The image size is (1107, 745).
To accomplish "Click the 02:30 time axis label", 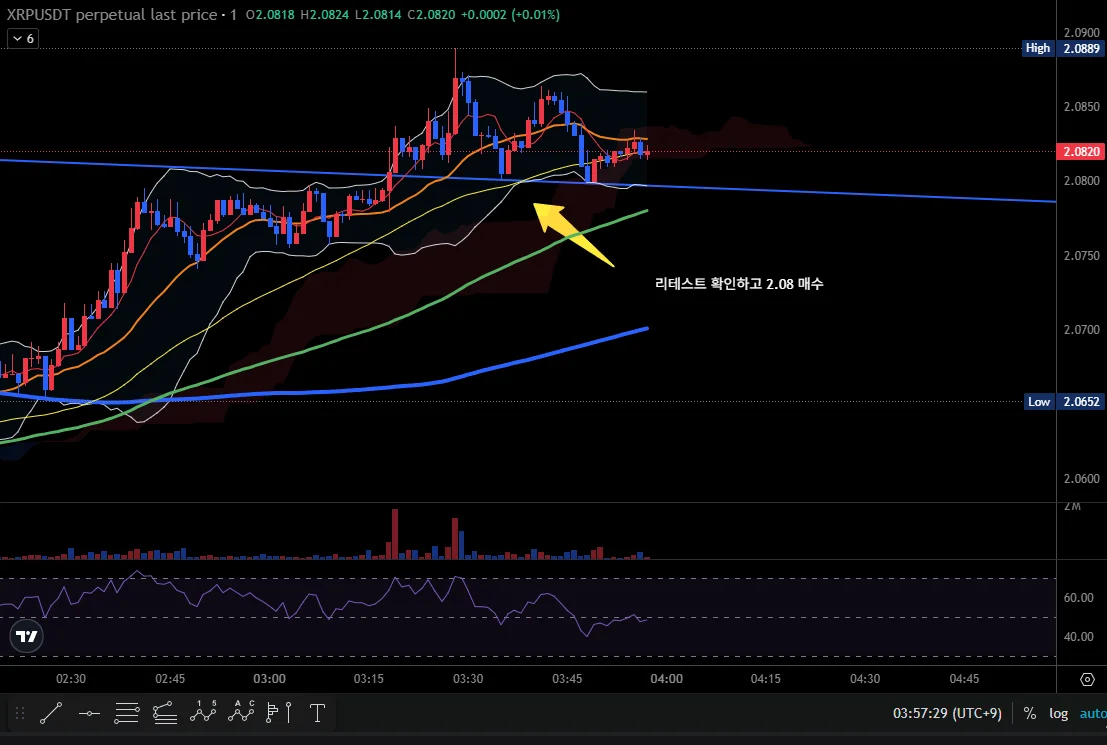I will coord(71,679).
